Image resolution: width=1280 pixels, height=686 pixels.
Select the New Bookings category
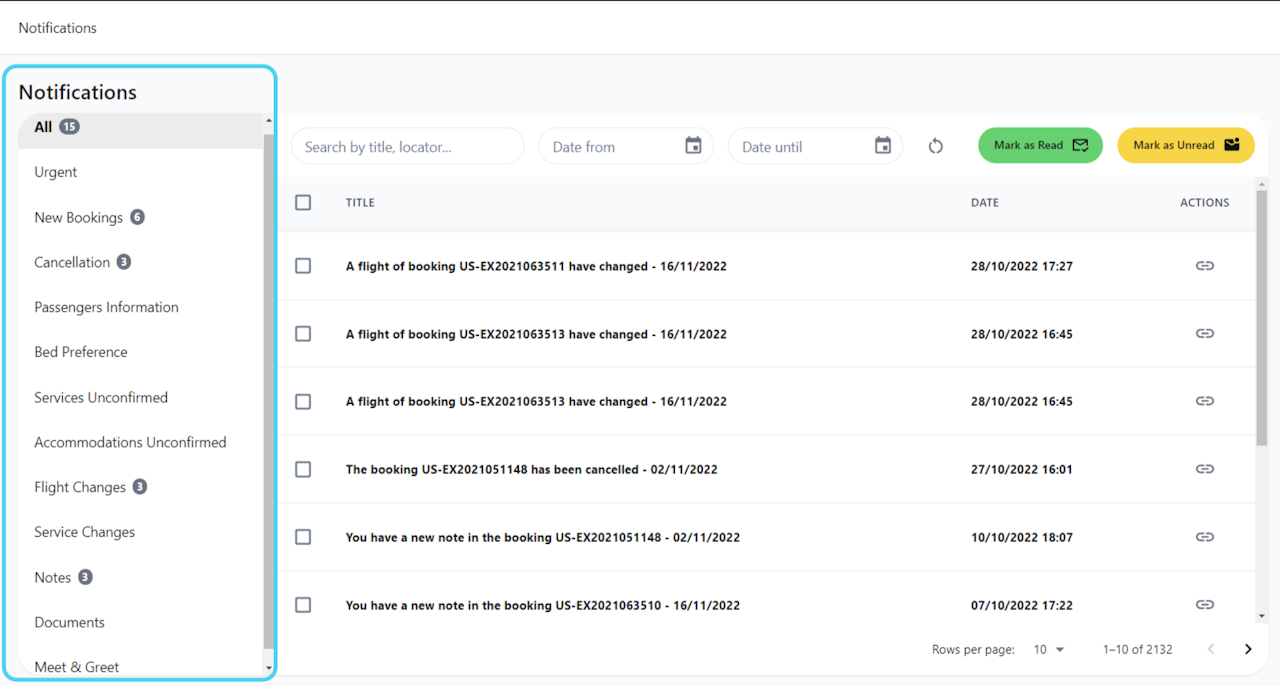[x=79, y=217]
